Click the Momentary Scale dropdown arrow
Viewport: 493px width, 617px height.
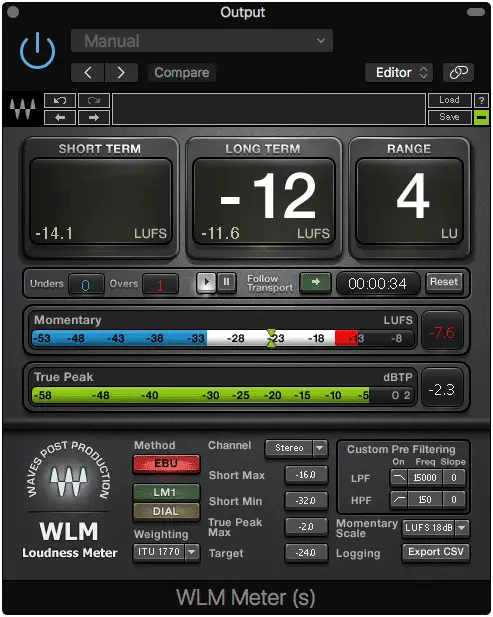[462, 528]
